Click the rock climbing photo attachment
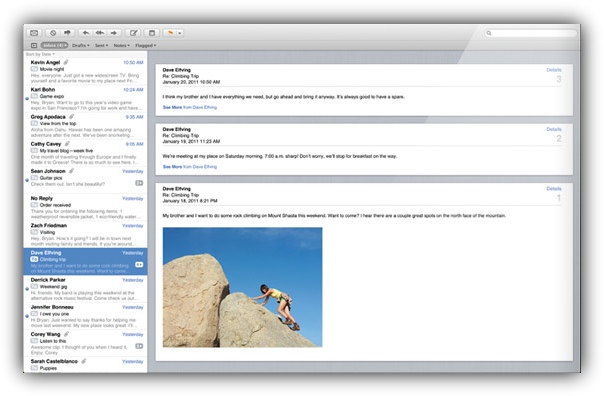This screenshot has height=396, width=604. (x=242, y=287)
